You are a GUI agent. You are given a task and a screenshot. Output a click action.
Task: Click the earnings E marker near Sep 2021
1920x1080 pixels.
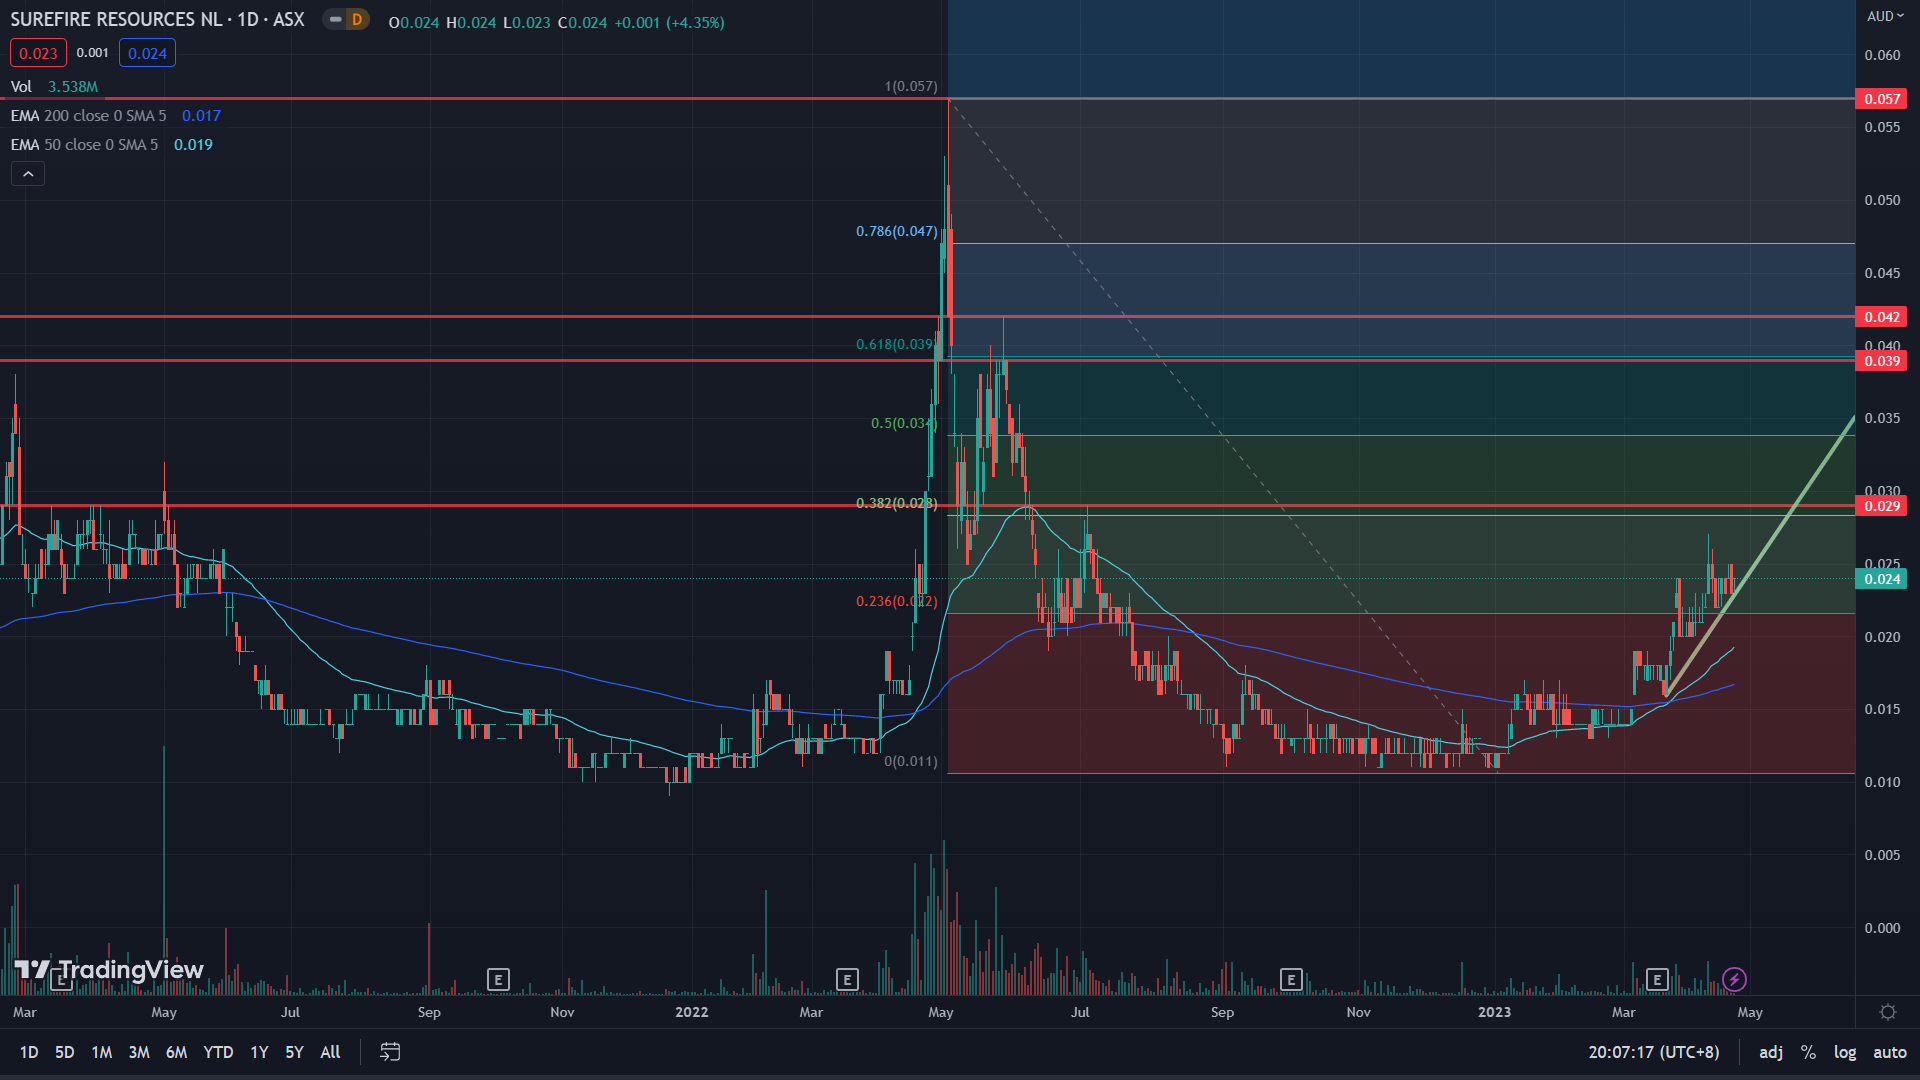(498, 979)
